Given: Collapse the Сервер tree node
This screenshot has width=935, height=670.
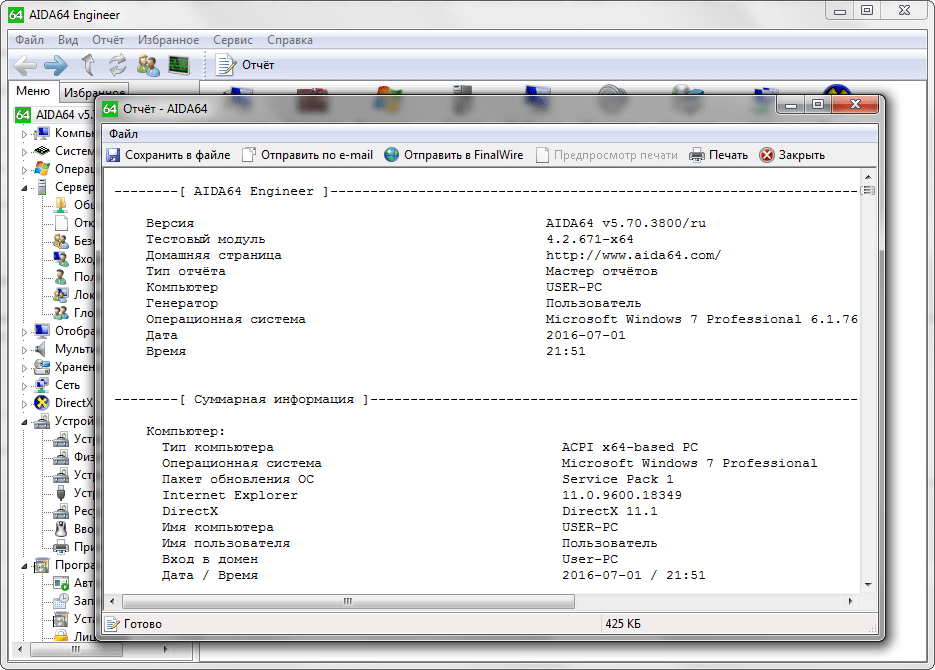Looking at the screenshot, I should pyautogui.click(x=25, y=187).
